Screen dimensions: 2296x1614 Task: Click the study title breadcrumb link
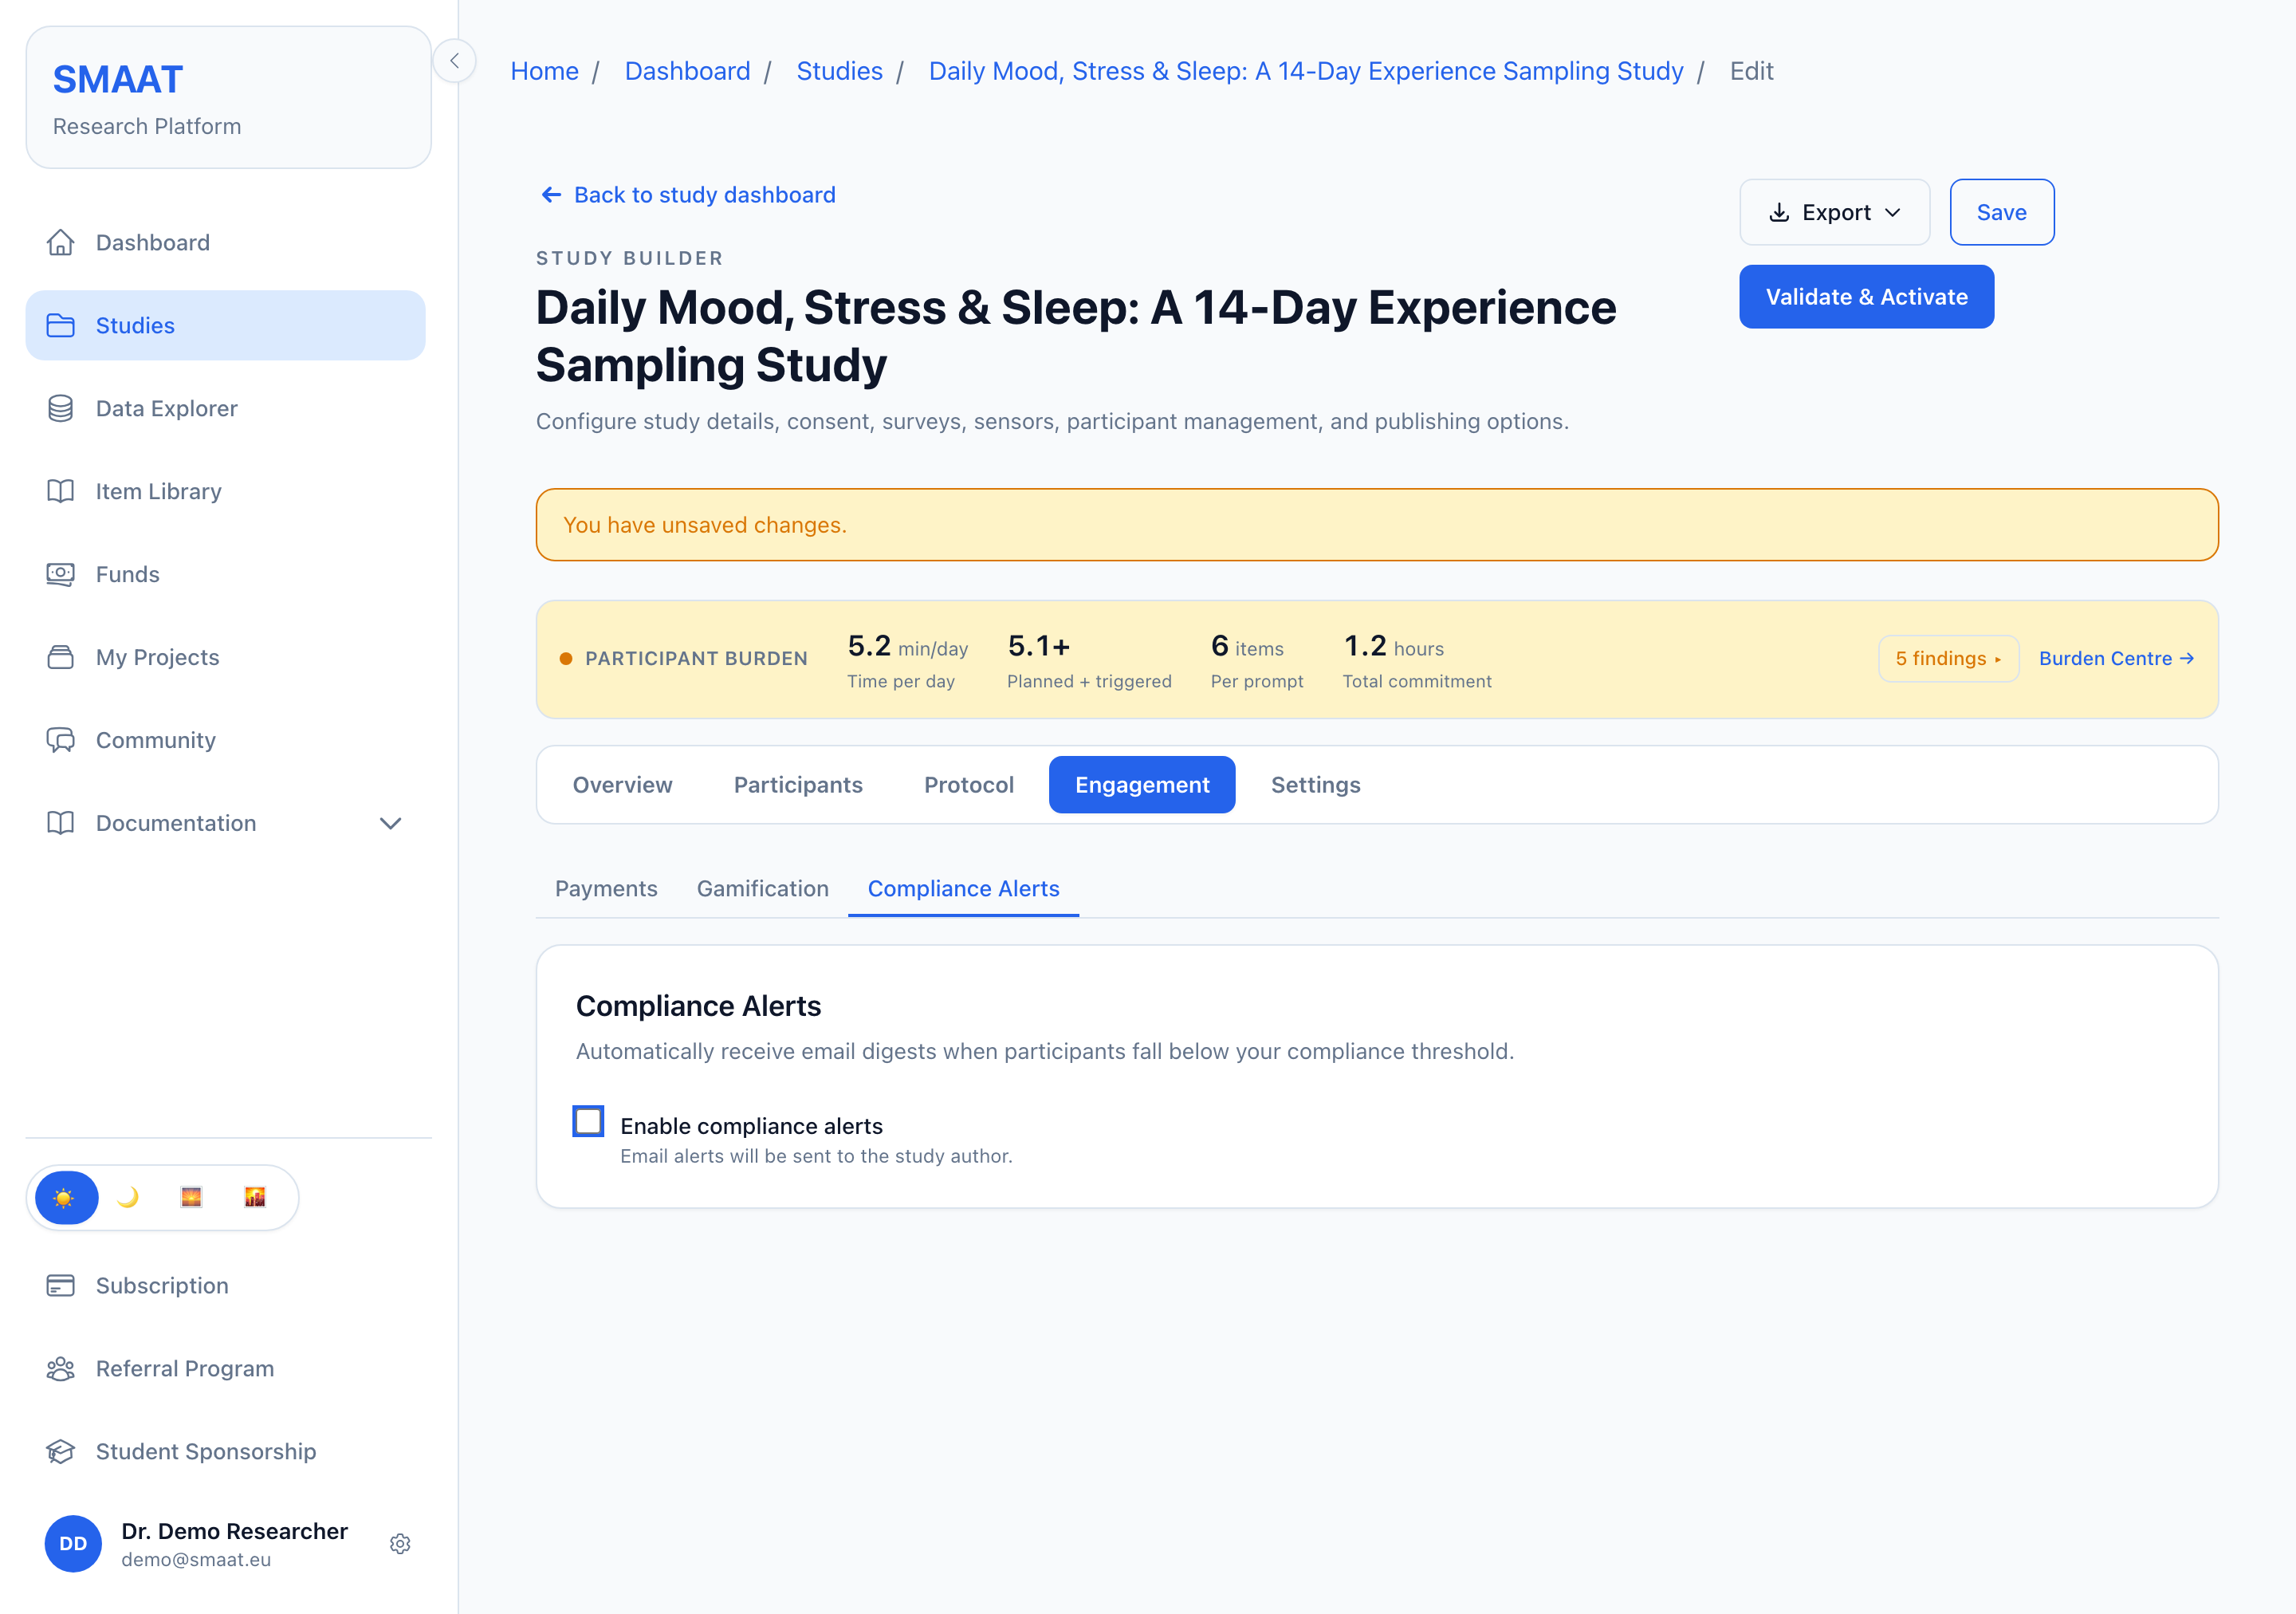[x=1305, y=71]
